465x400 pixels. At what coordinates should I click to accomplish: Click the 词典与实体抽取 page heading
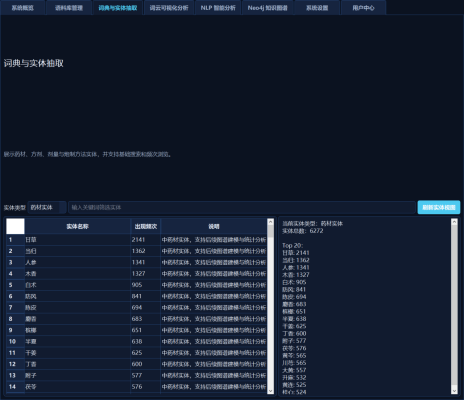[x=34, y=63]
